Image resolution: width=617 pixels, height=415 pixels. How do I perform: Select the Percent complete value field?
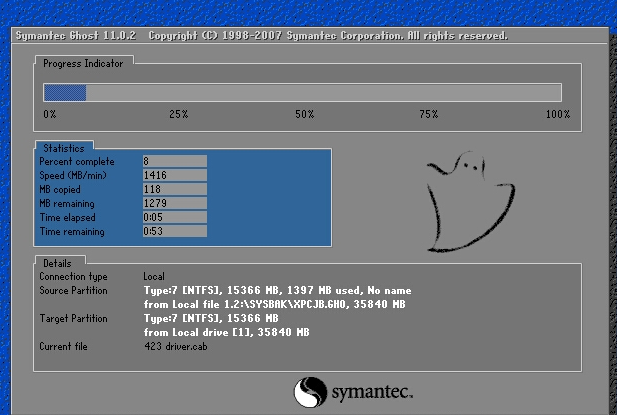click(x=174, y=161)
